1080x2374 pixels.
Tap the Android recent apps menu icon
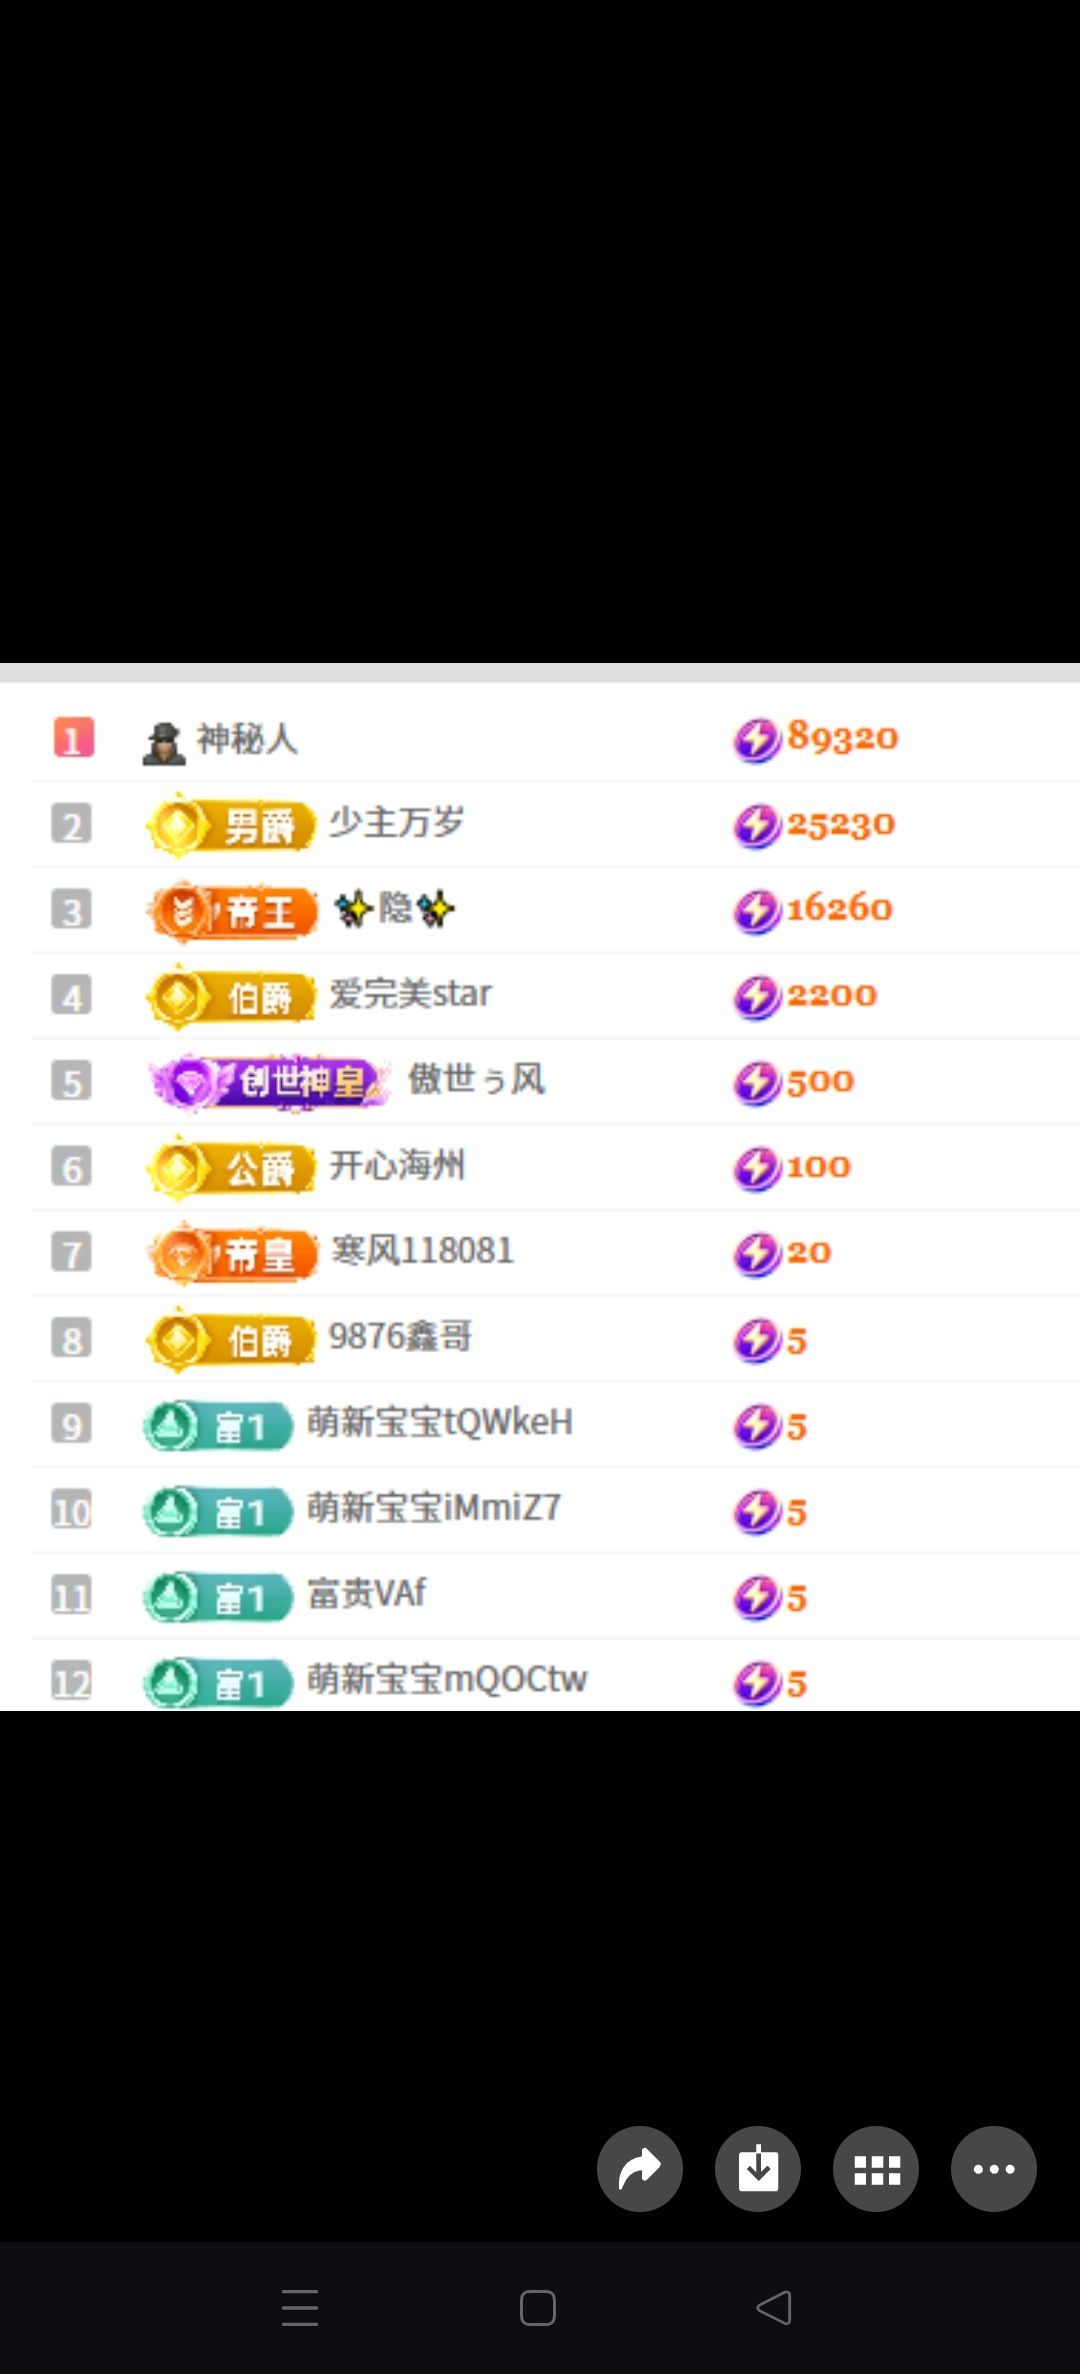tap(300, 2308)
